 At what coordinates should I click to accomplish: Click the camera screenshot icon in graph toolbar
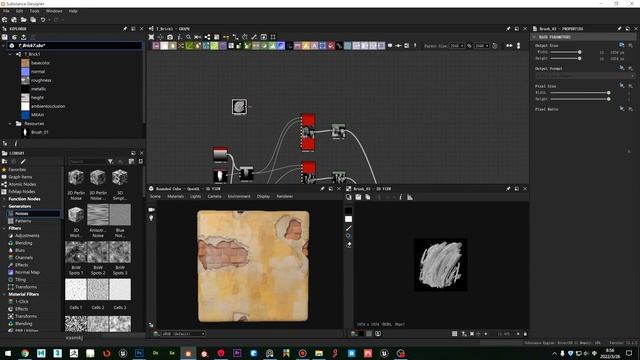click(170, 37)
